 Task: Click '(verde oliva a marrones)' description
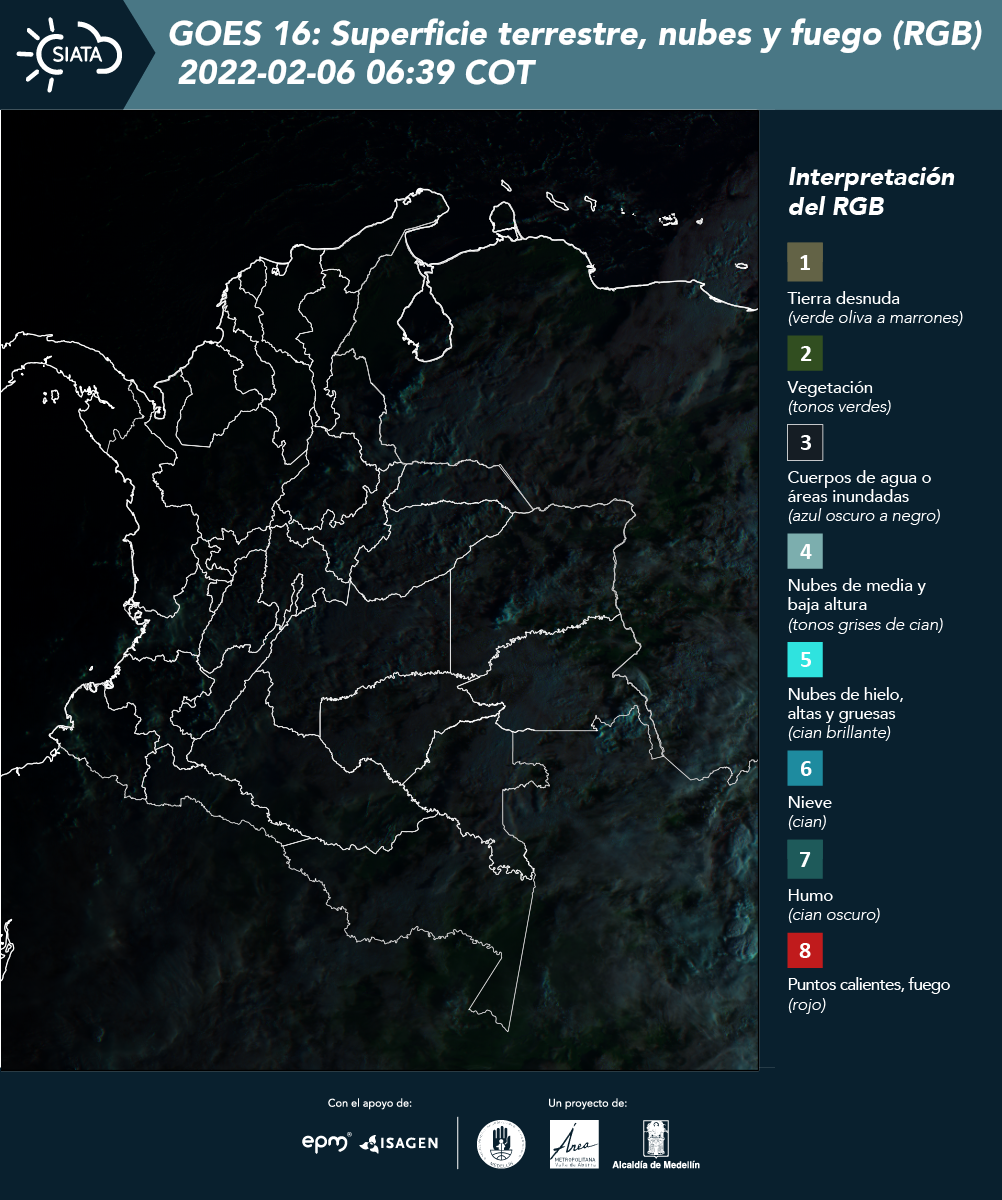pyautogui.click(x=875, y=318)
